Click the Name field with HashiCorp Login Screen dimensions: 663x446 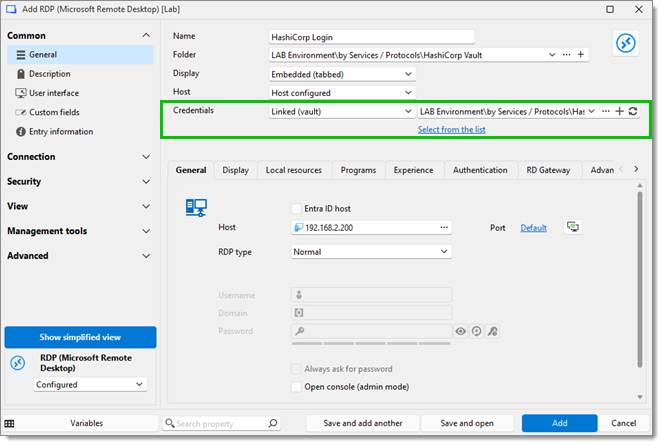pos(372,37)
